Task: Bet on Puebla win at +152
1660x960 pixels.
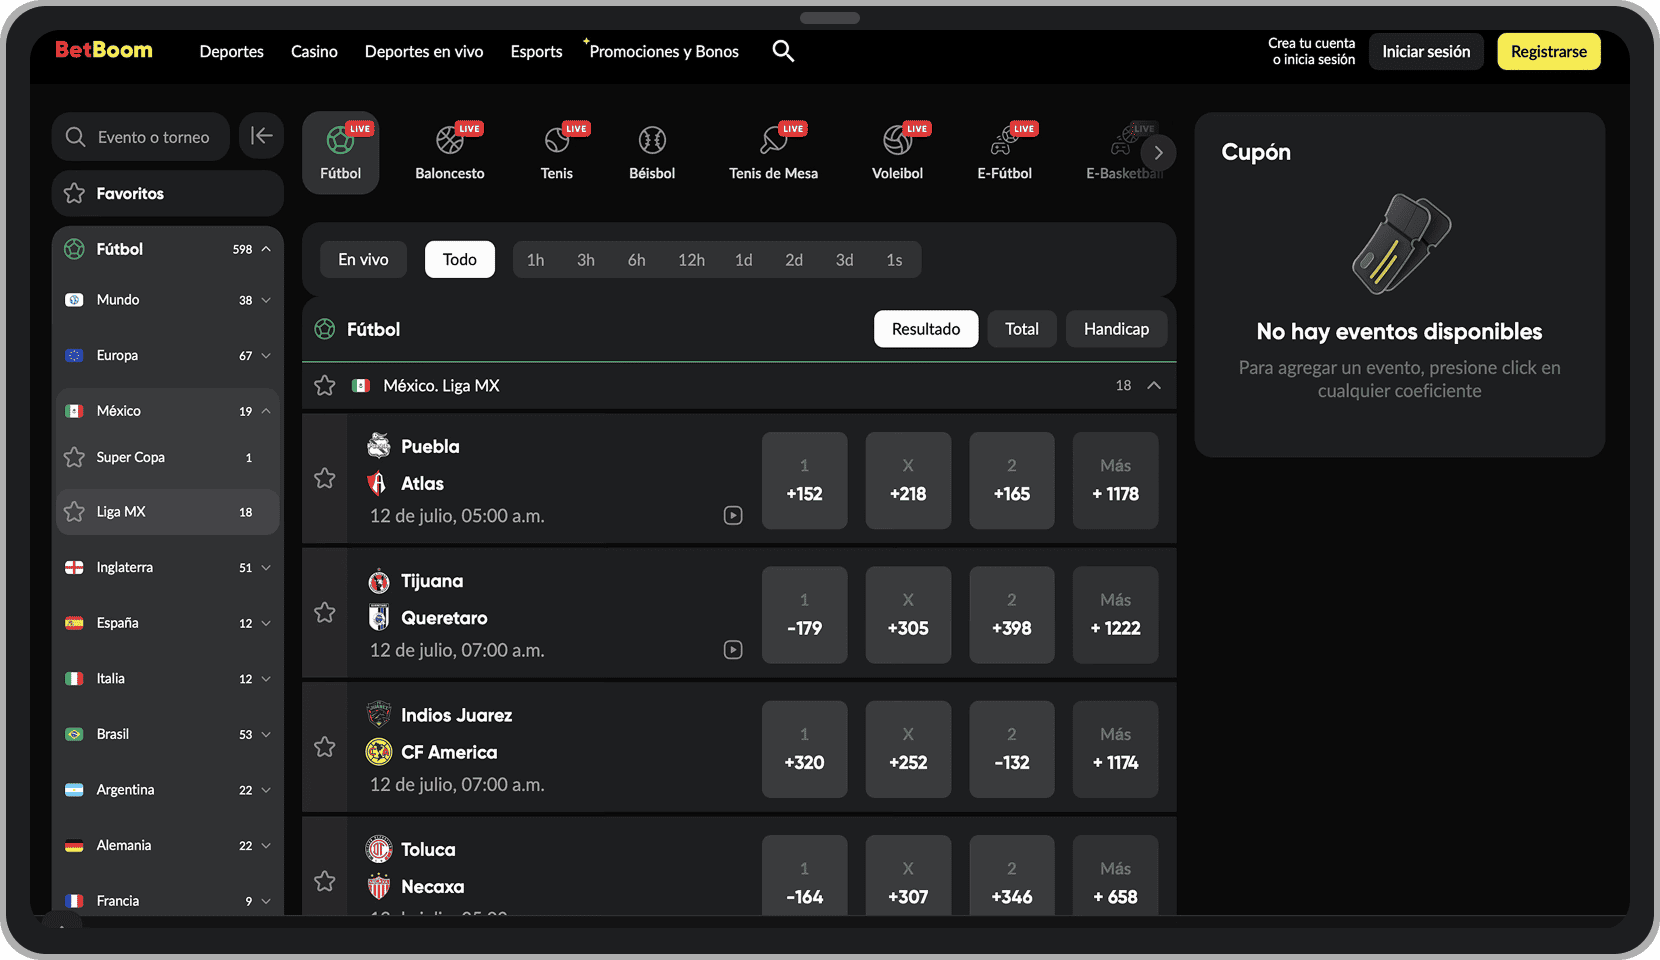Action: pyautogui.click(x=805, y=481)
